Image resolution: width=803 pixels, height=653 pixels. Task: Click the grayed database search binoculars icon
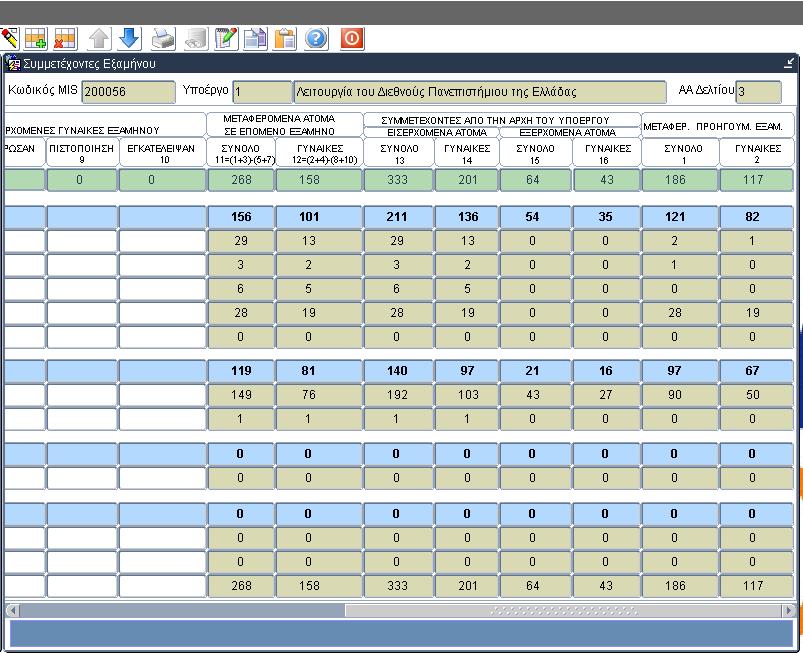coord(196,38)
